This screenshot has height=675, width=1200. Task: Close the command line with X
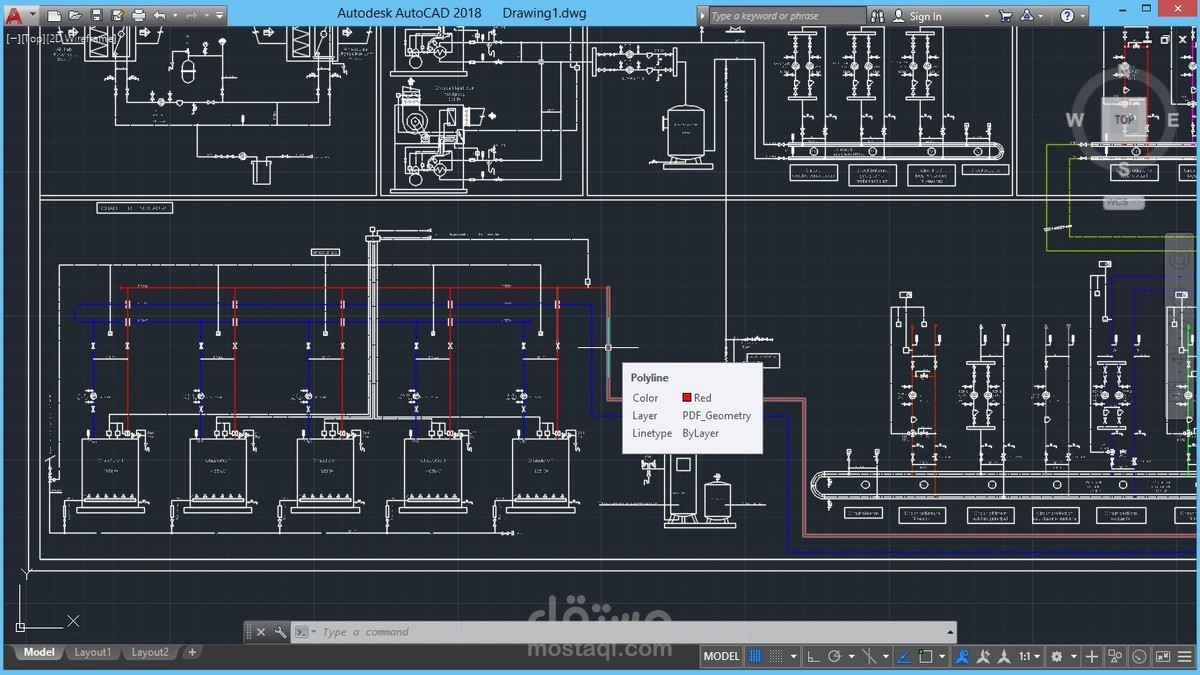pos(261,632)
